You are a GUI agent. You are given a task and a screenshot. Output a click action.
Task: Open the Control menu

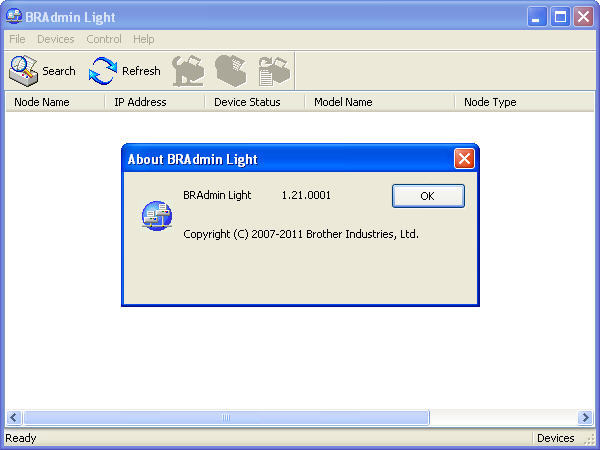coord(104,39)
